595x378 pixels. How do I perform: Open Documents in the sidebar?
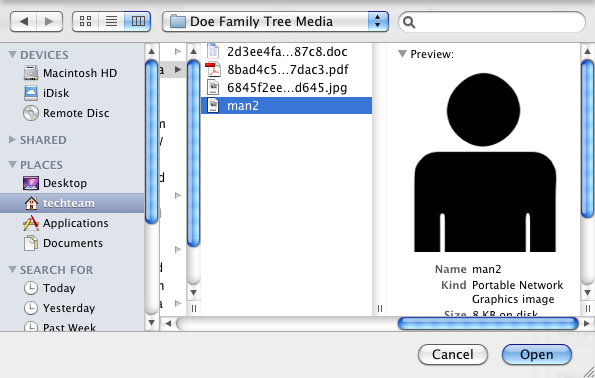pos(72,243)
